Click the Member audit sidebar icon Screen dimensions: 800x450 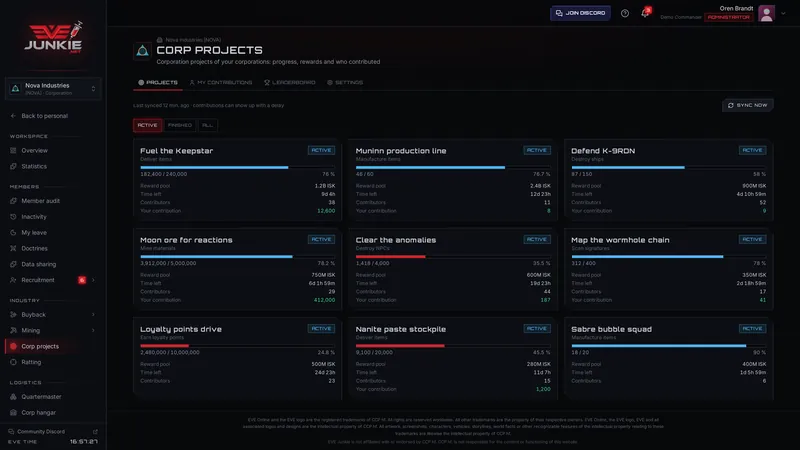click(13, 201)
